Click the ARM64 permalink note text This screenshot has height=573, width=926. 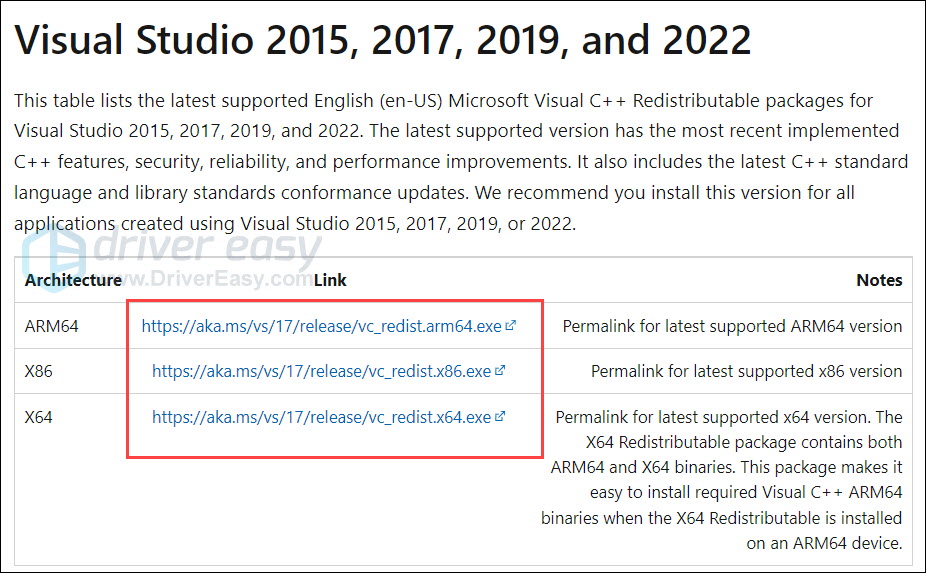pos(732,326)
